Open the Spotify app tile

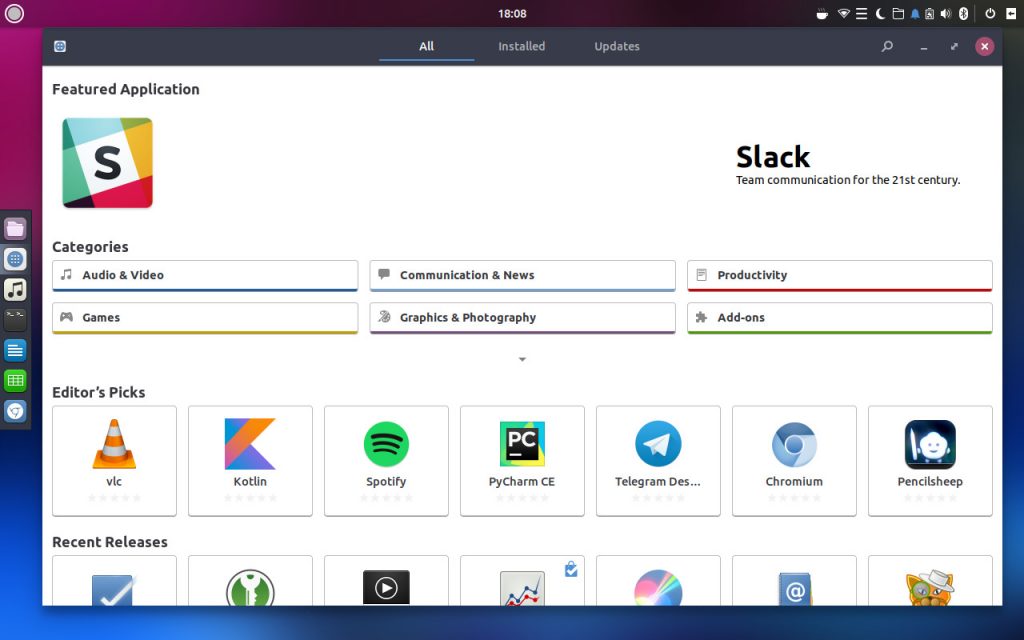tap(386, 460)
